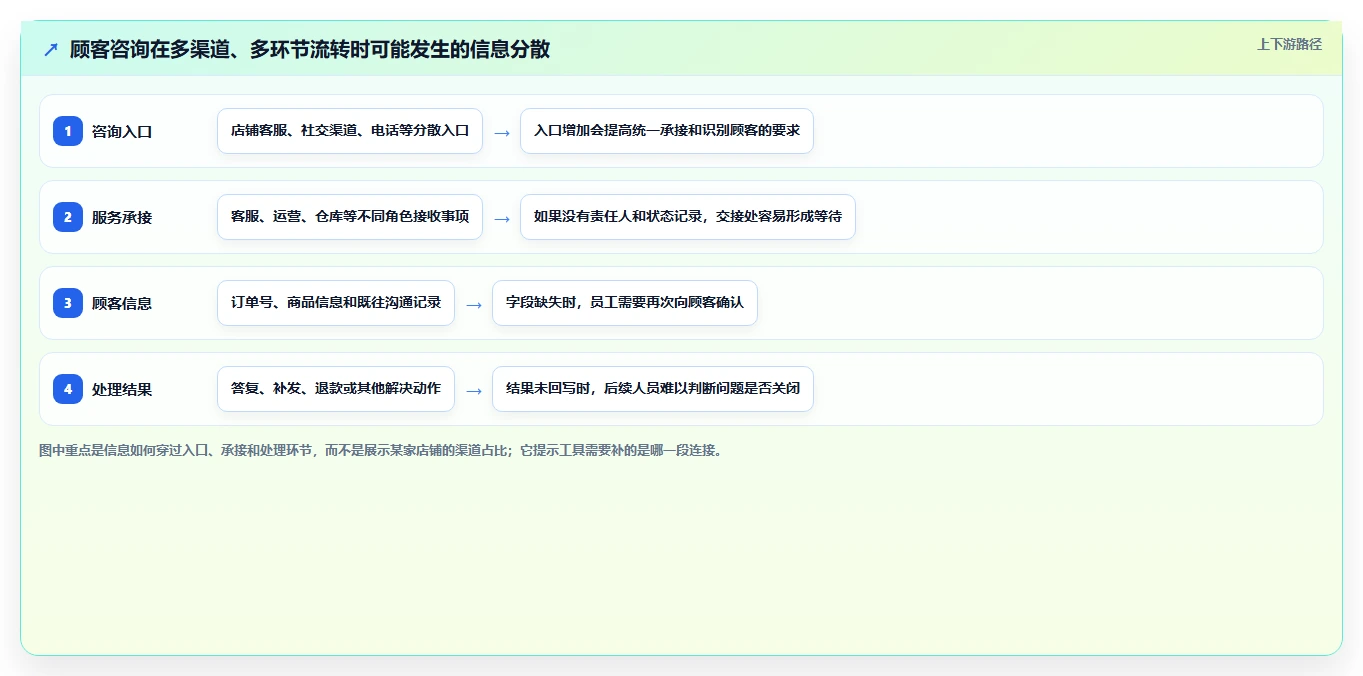Click the arrow in the 咨询入口 row
1363x676 pixels.
[x=502, y=132]
